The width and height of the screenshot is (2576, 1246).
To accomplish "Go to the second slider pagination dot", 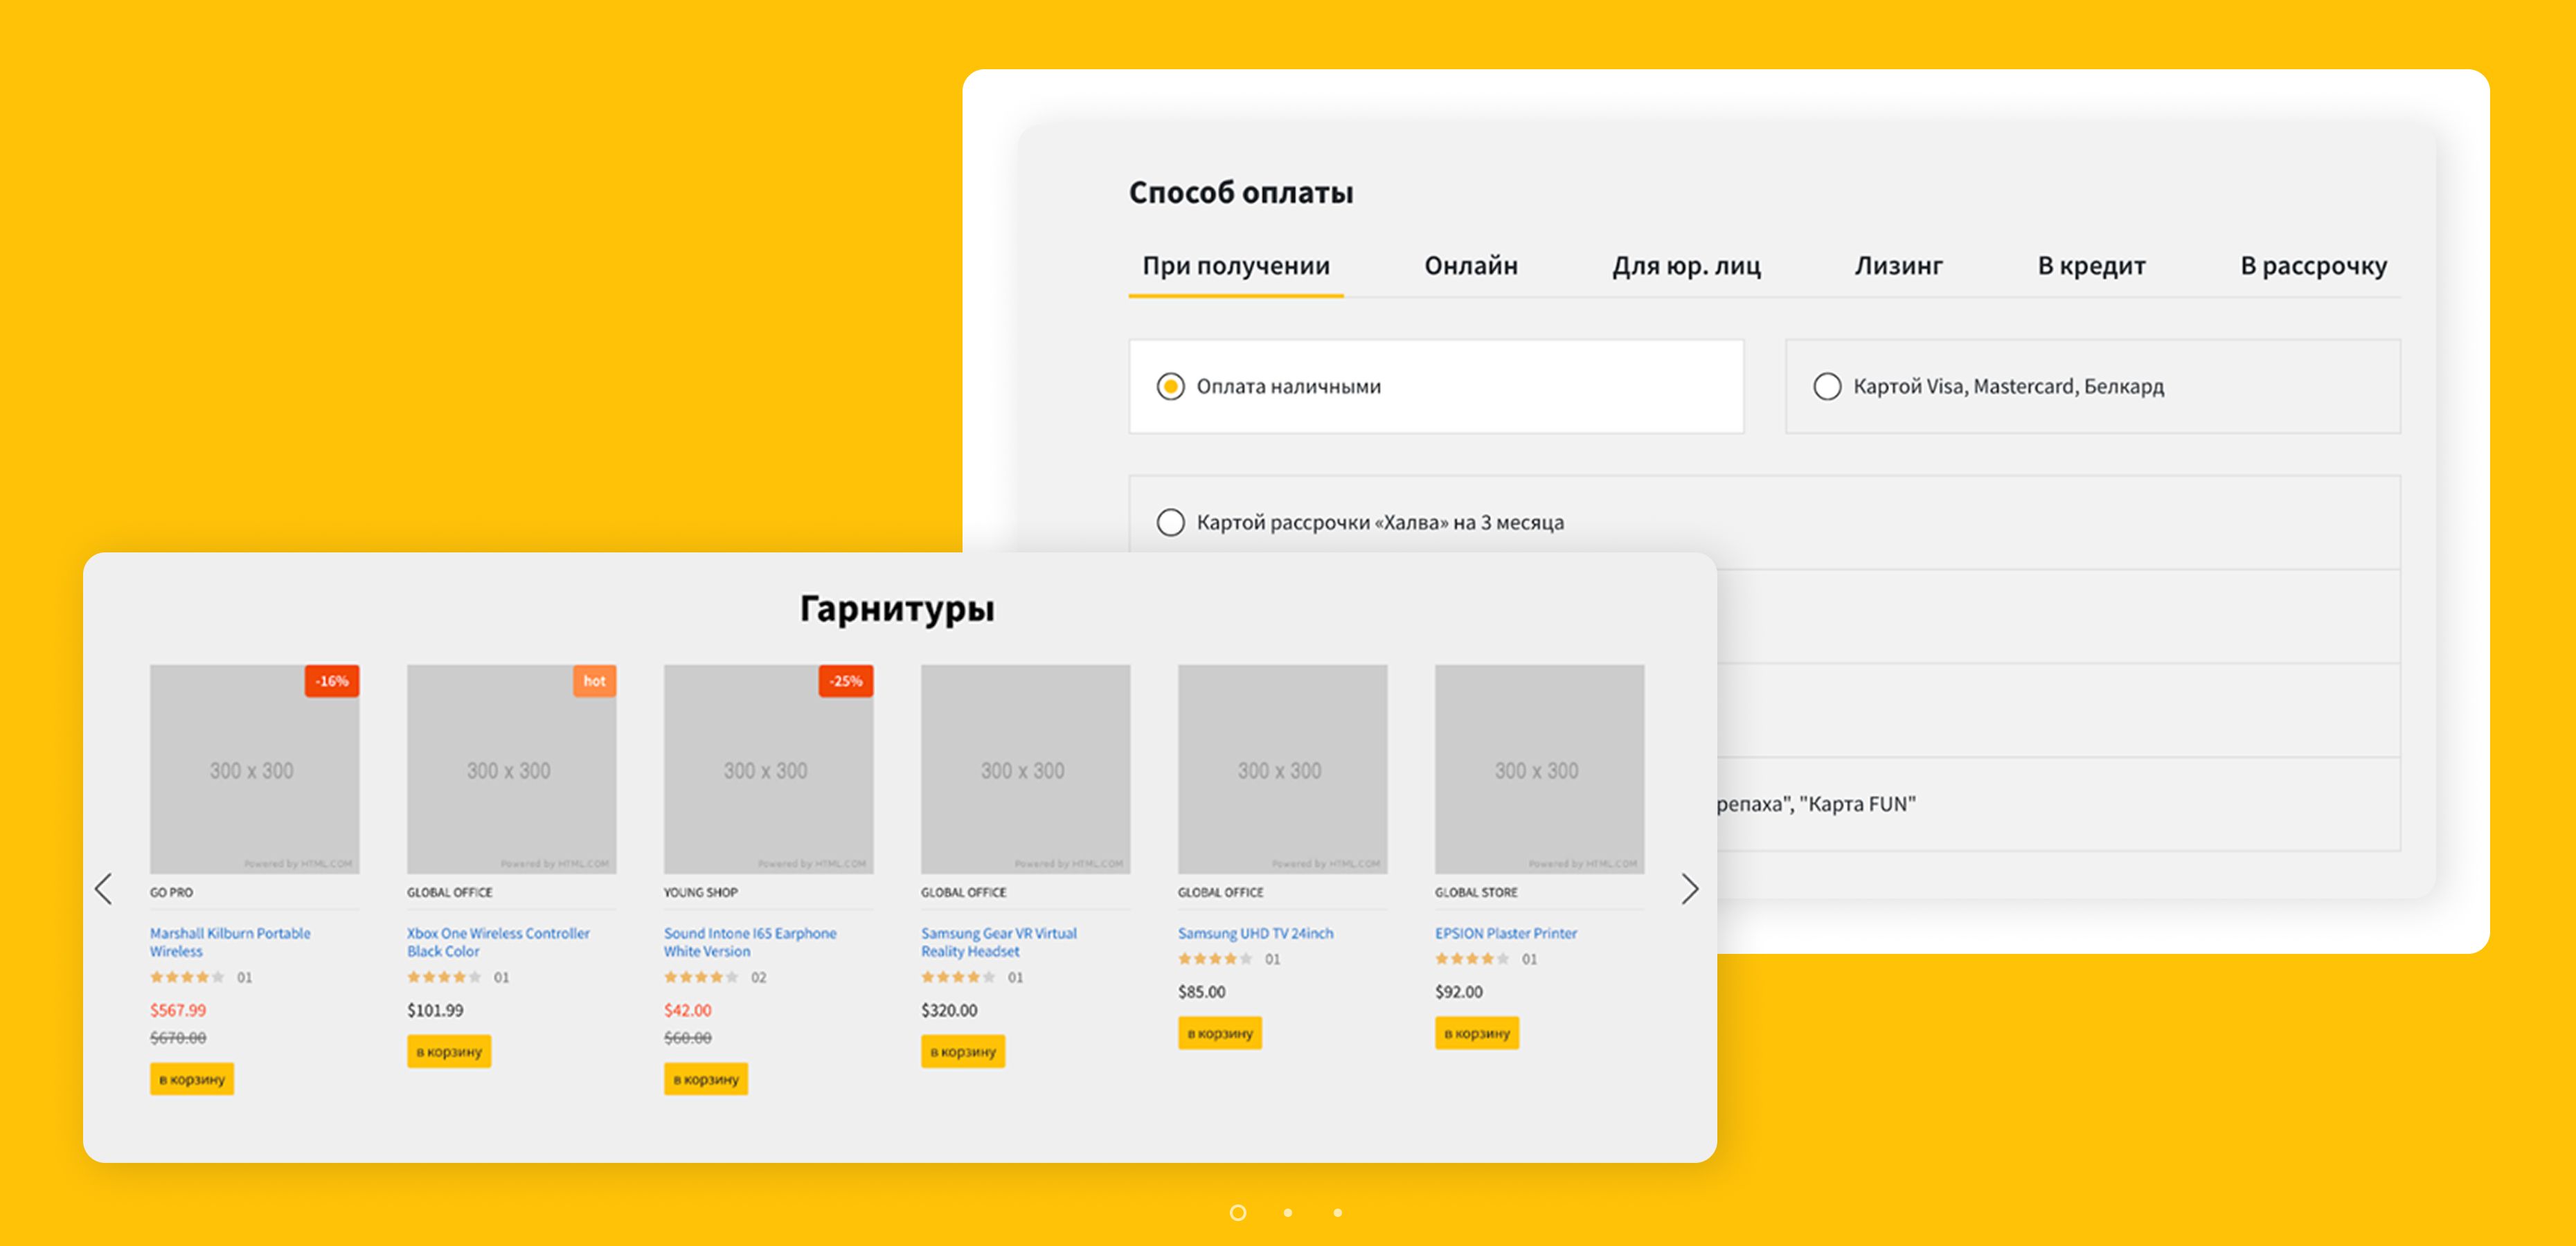I will 1288,1213.
